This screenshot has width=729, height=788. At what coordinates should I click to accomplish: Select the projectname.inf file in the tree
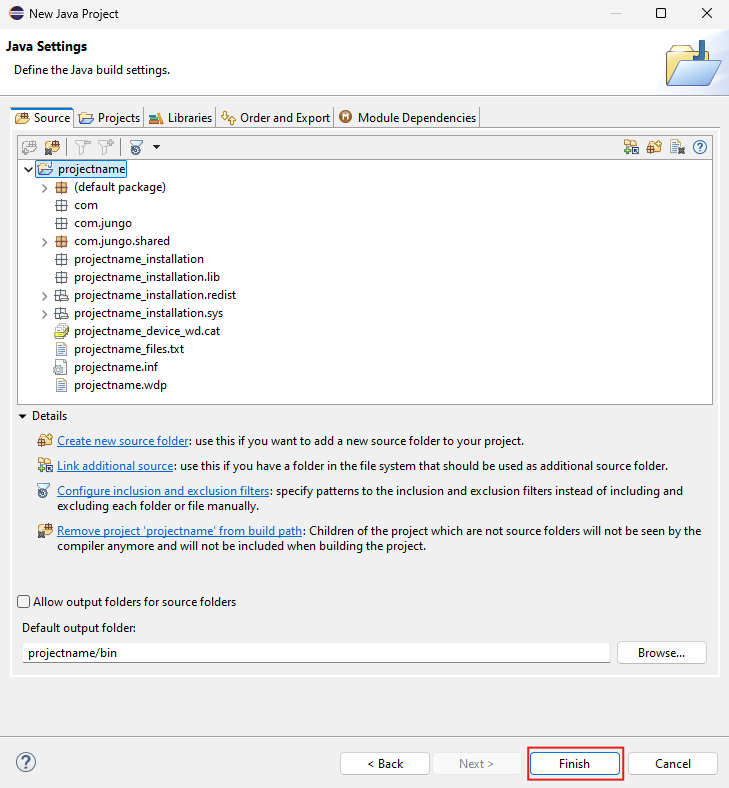pos(116,367)
